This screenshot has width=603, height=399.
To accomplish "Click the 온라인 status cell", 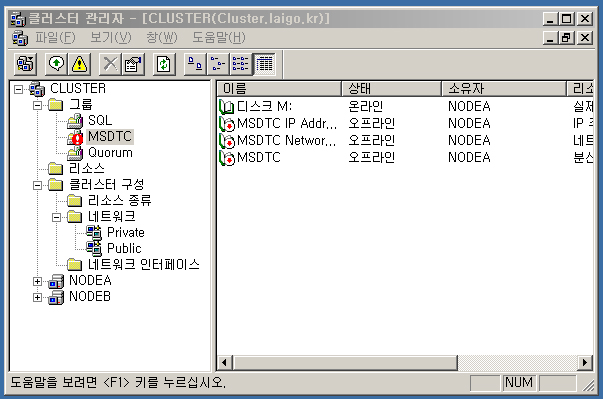I will click(365, 106).
